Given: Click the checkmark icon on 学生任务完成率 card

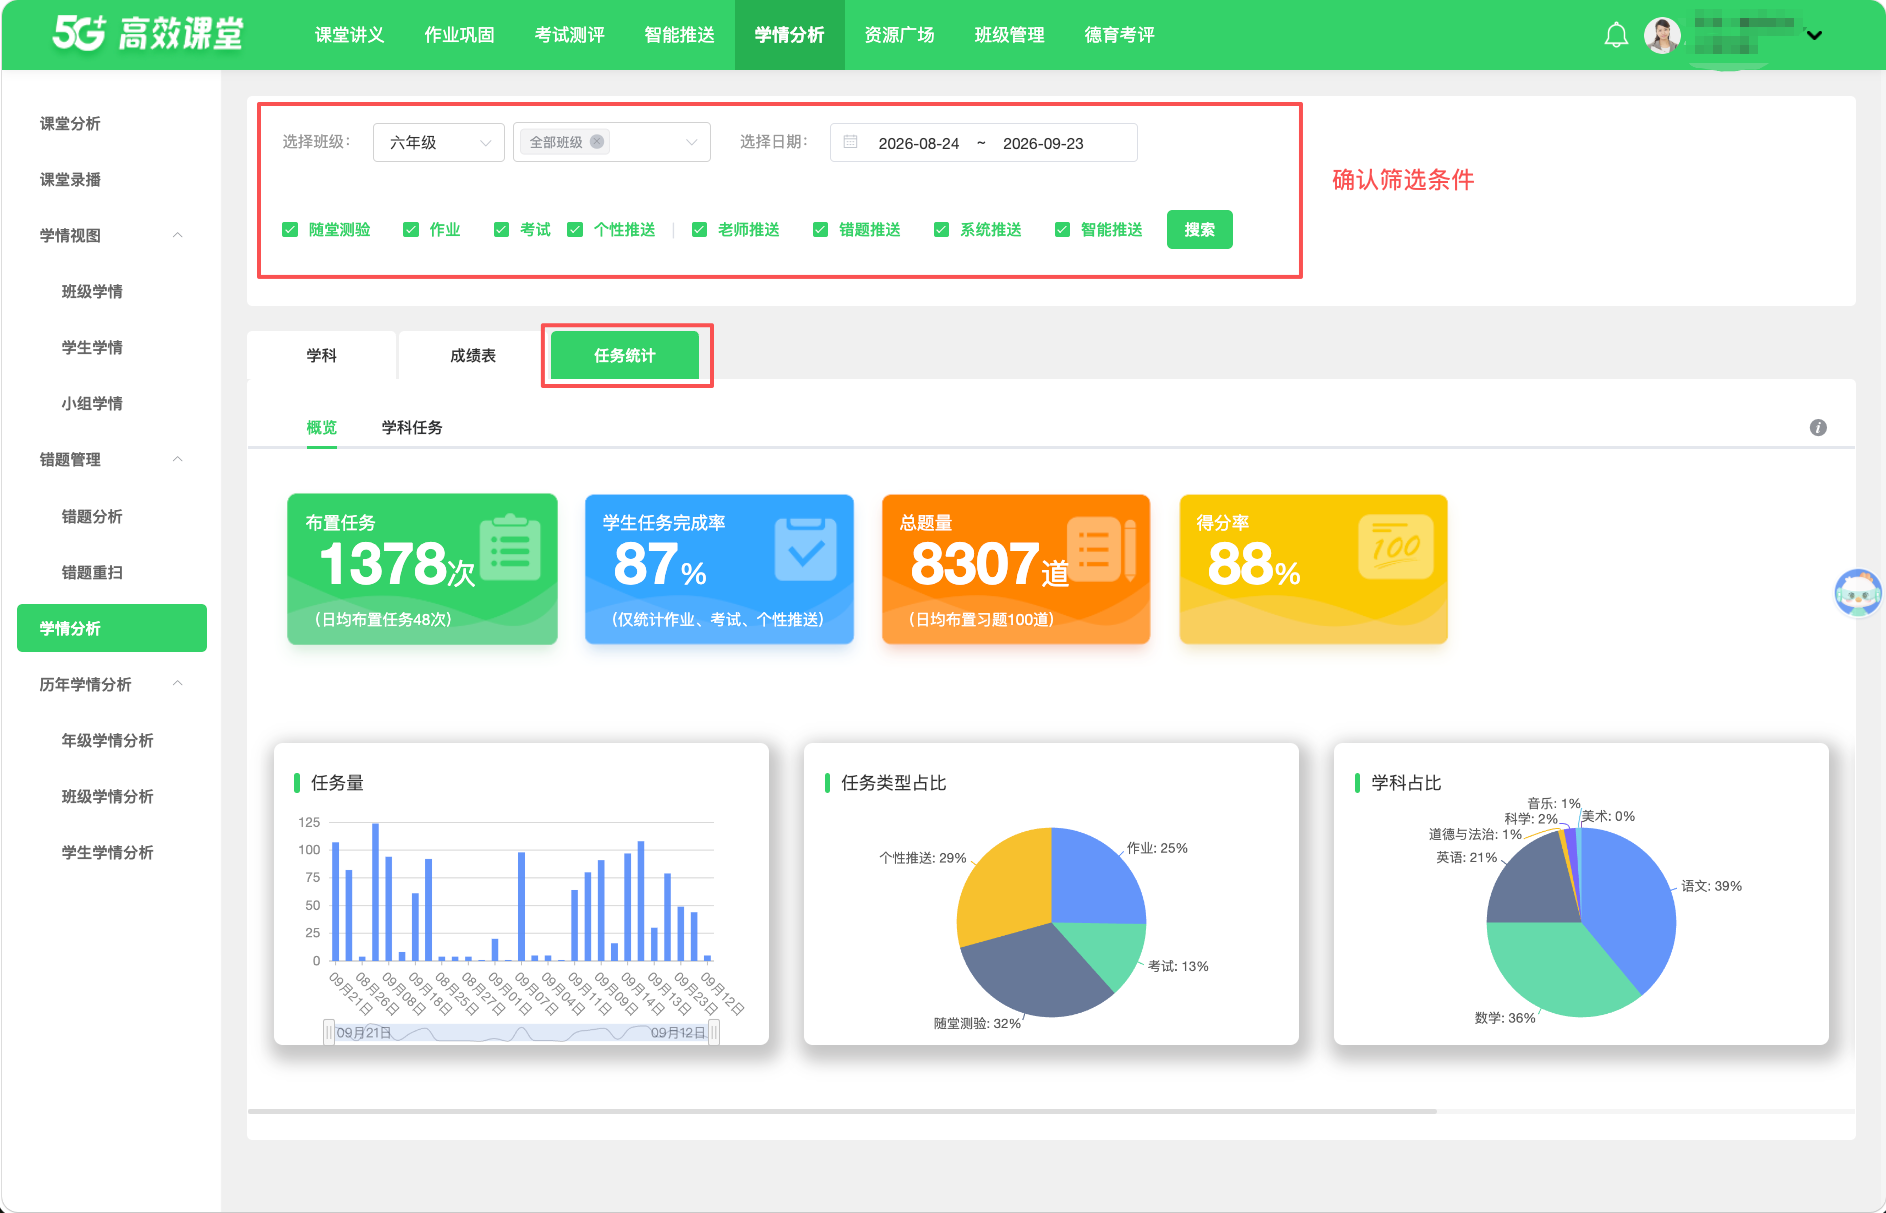Looking at the screenshot, I should [806, 548].
